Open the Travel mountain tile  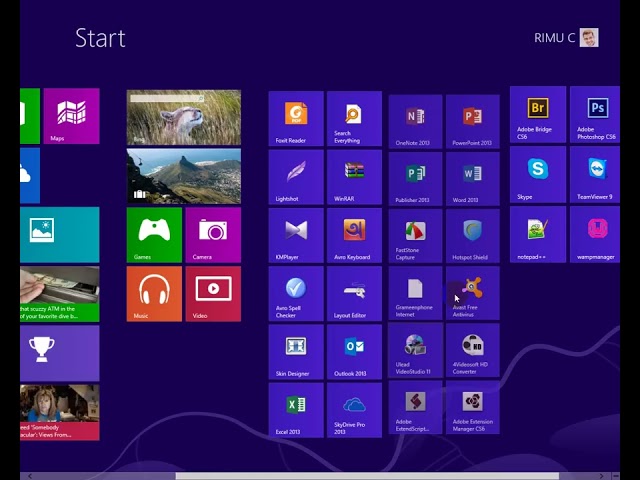tap(184, 176)
